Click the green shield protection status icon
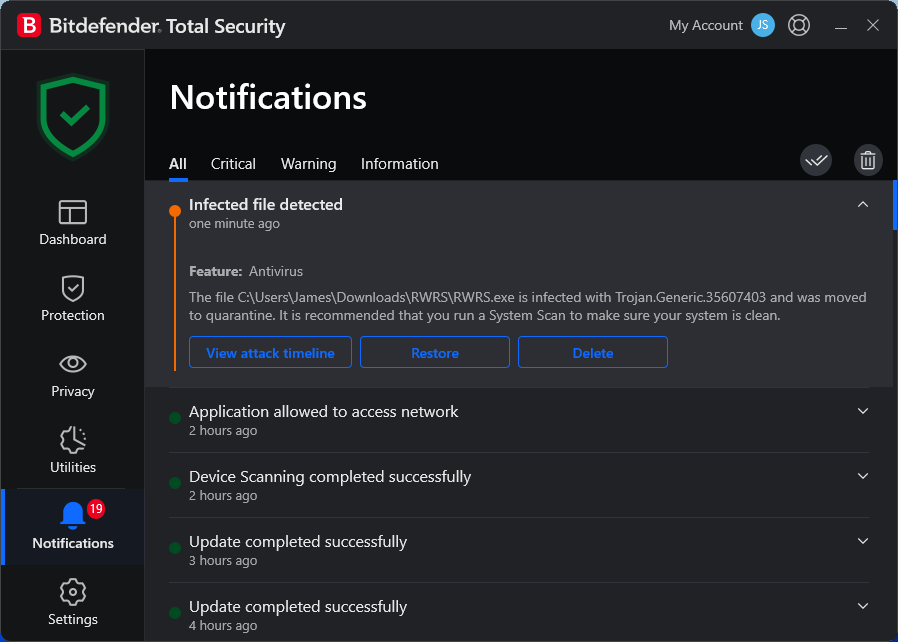This screenshot has width=898, height=642. [x=73, y=117]
